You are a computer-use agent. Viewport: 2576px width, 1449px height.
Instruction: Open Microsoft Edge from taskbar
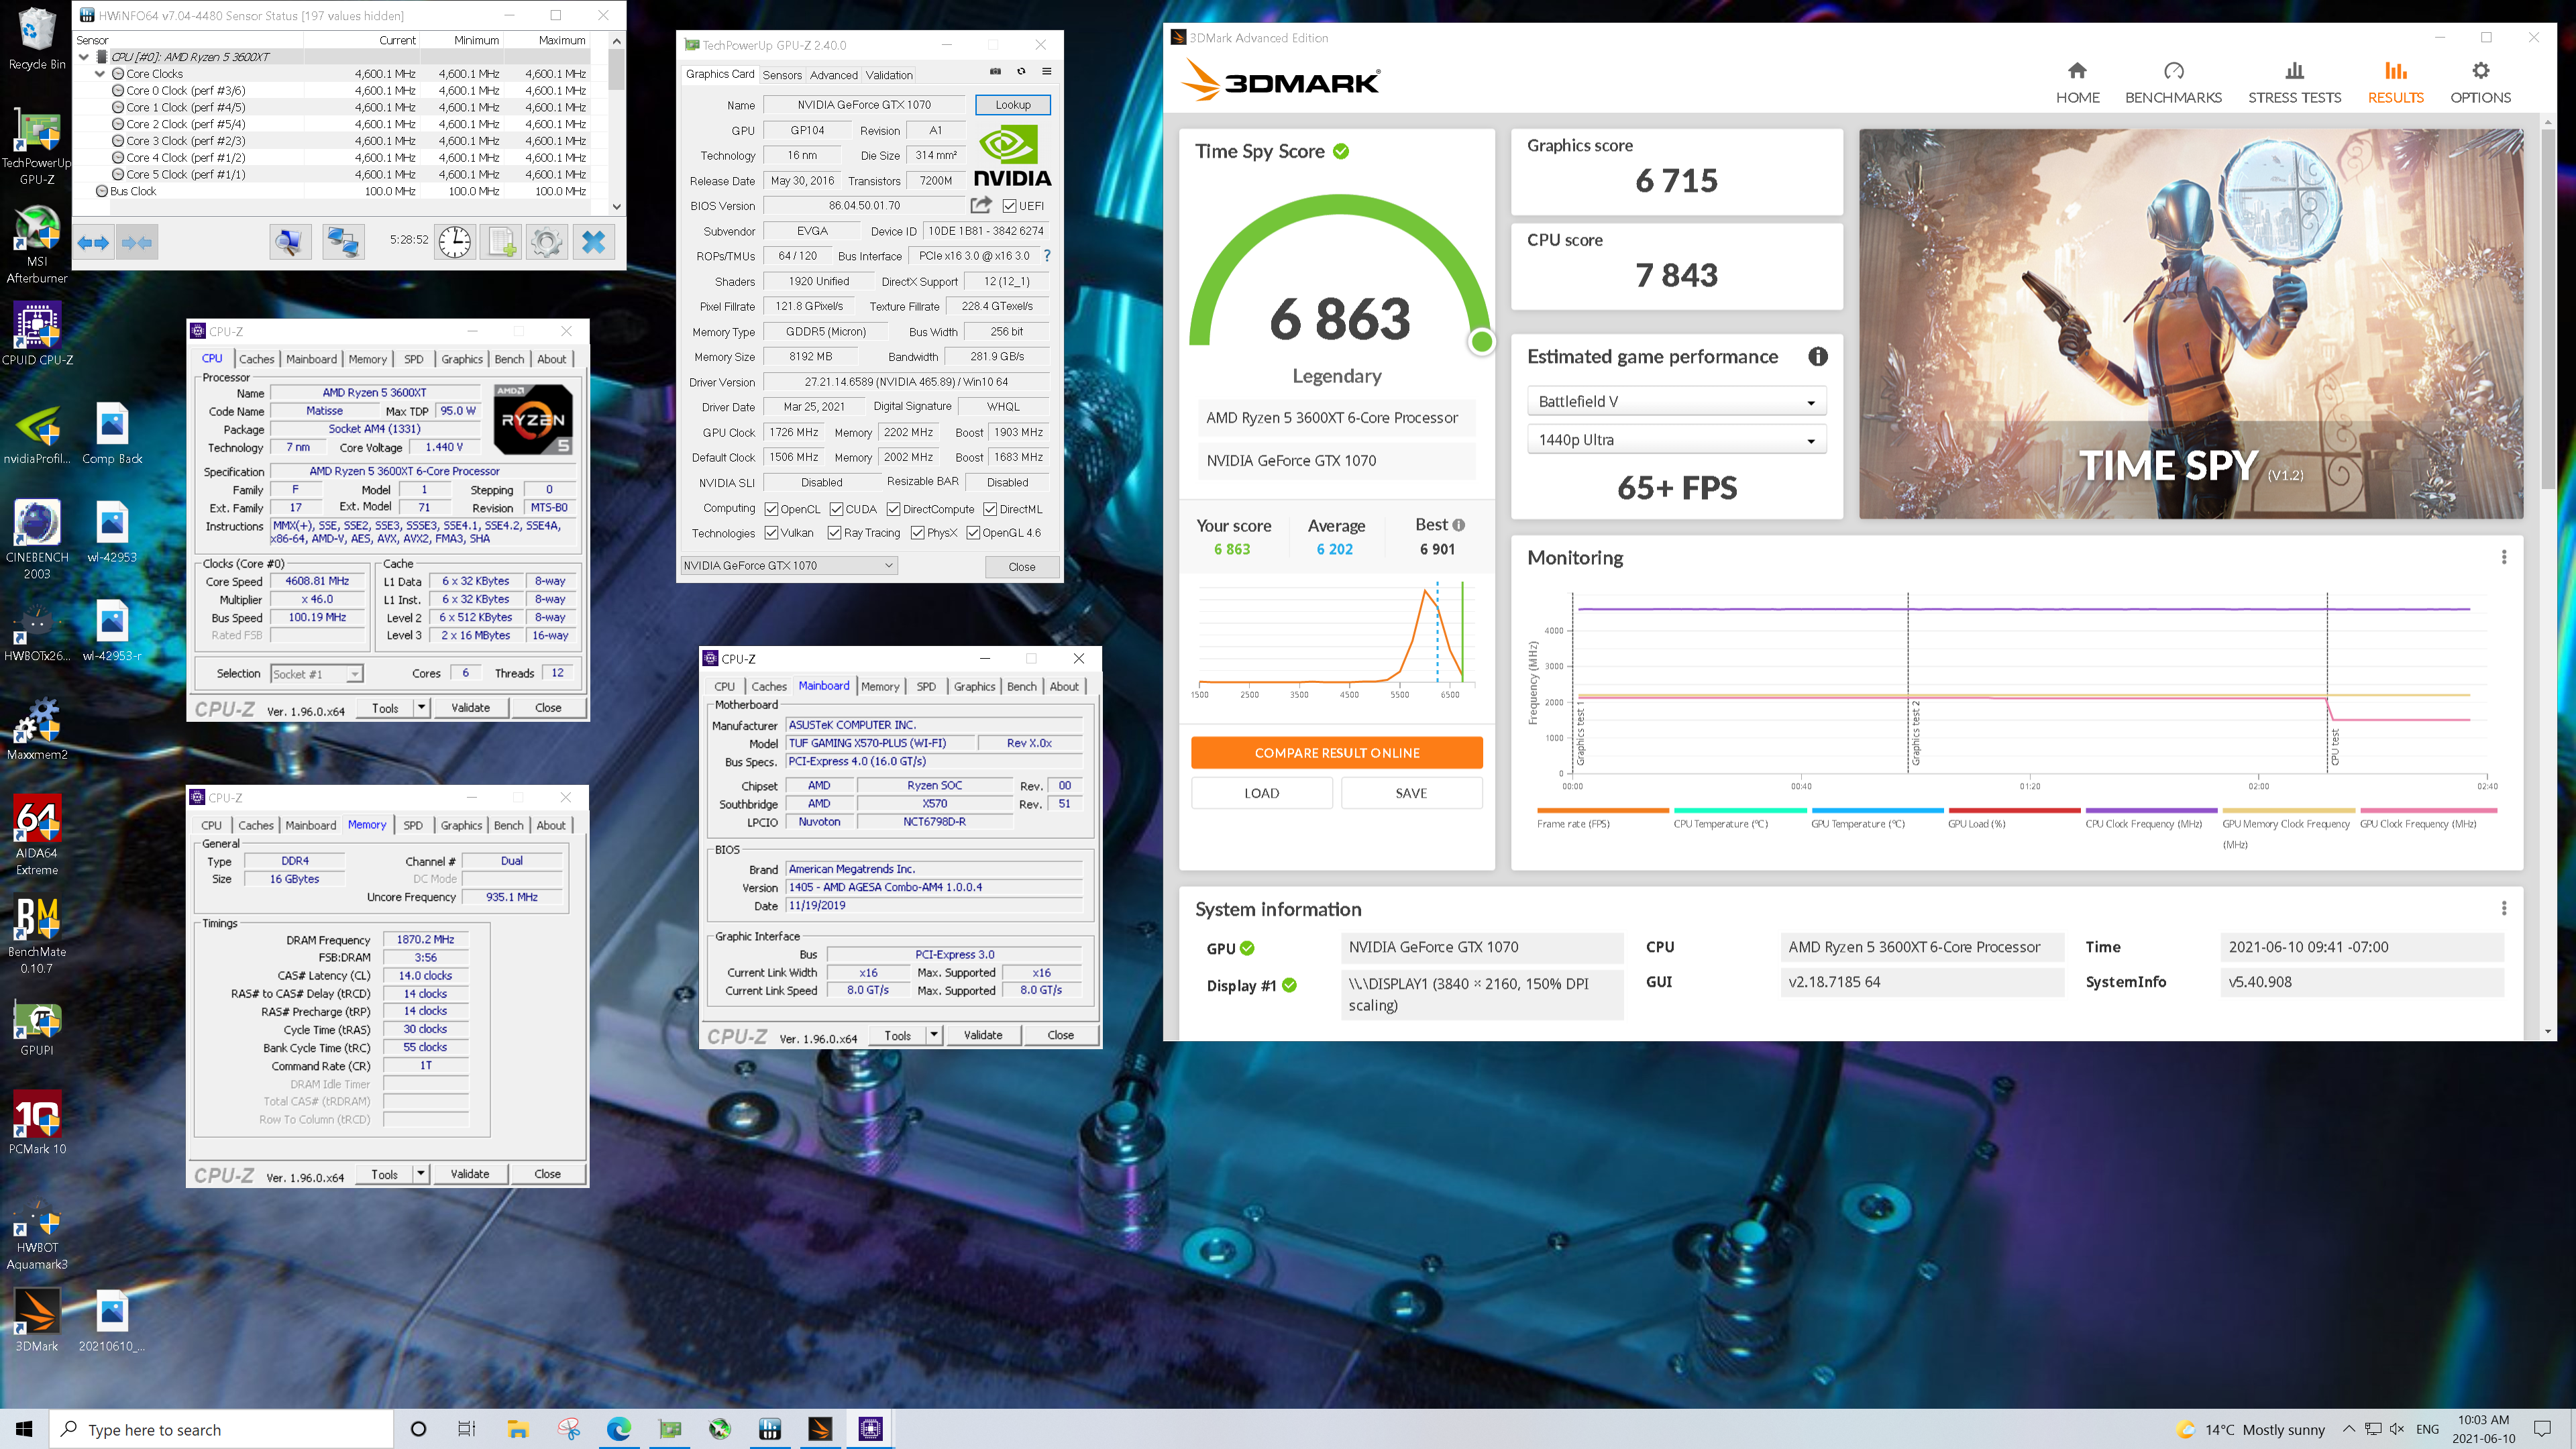coord(618,1429)
